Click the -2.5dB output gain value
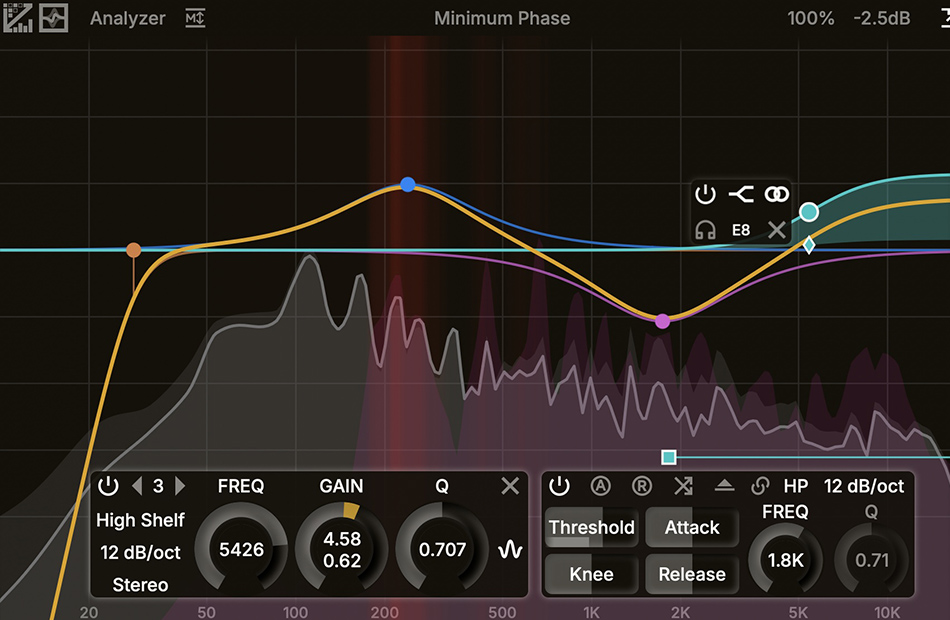Screen dimensions: 950x620 click(882, 18)
